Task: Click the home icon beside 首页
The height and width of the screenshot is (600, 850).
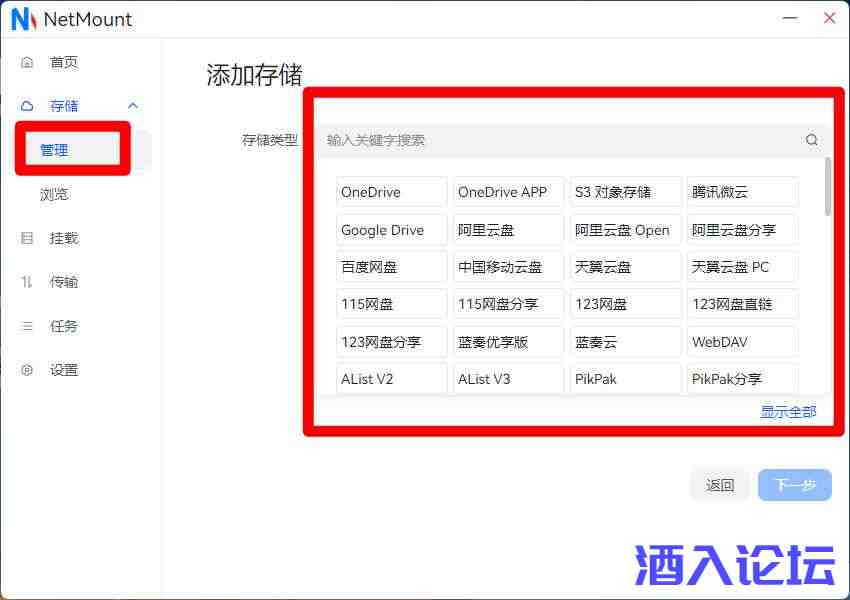Action: point(27,62)
